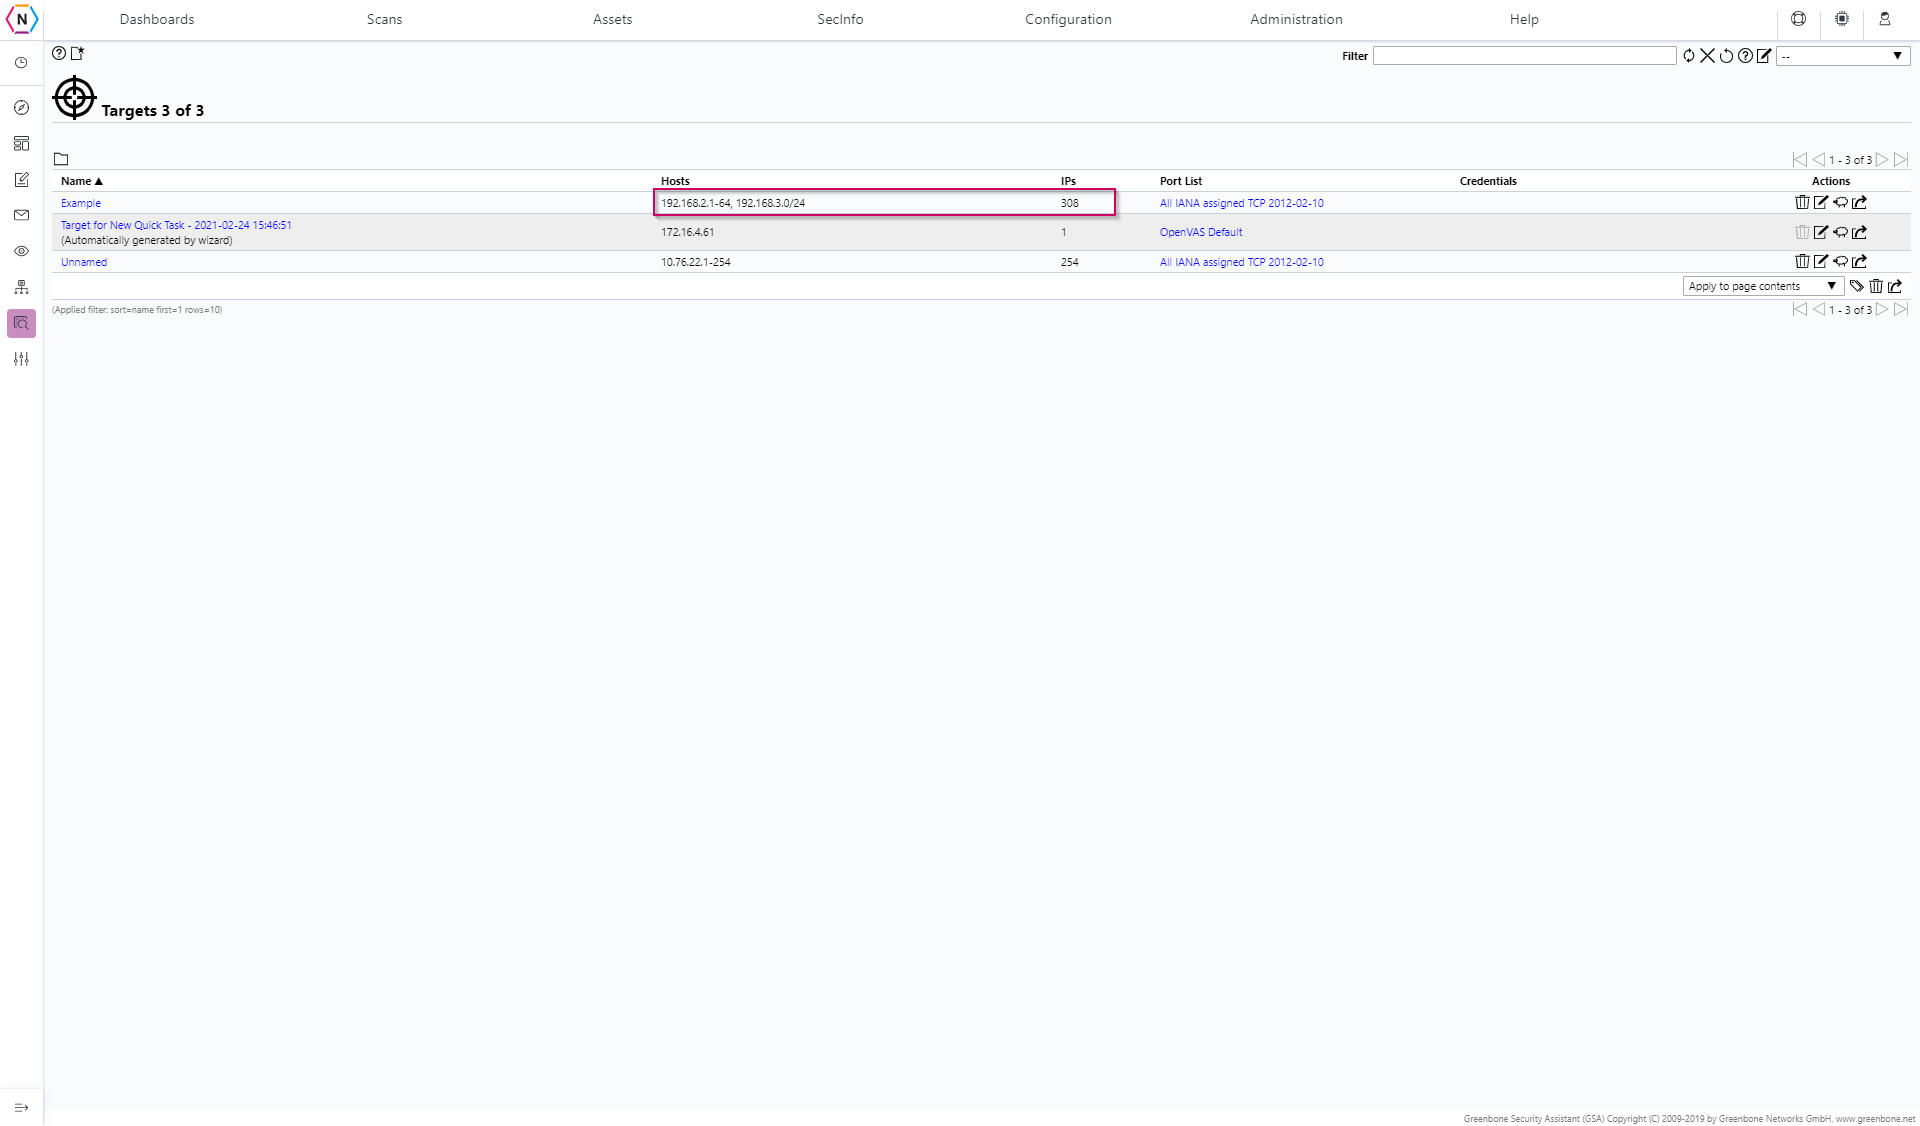
Task: Clone the New Quick Task target
Action: click(1840, 232)
